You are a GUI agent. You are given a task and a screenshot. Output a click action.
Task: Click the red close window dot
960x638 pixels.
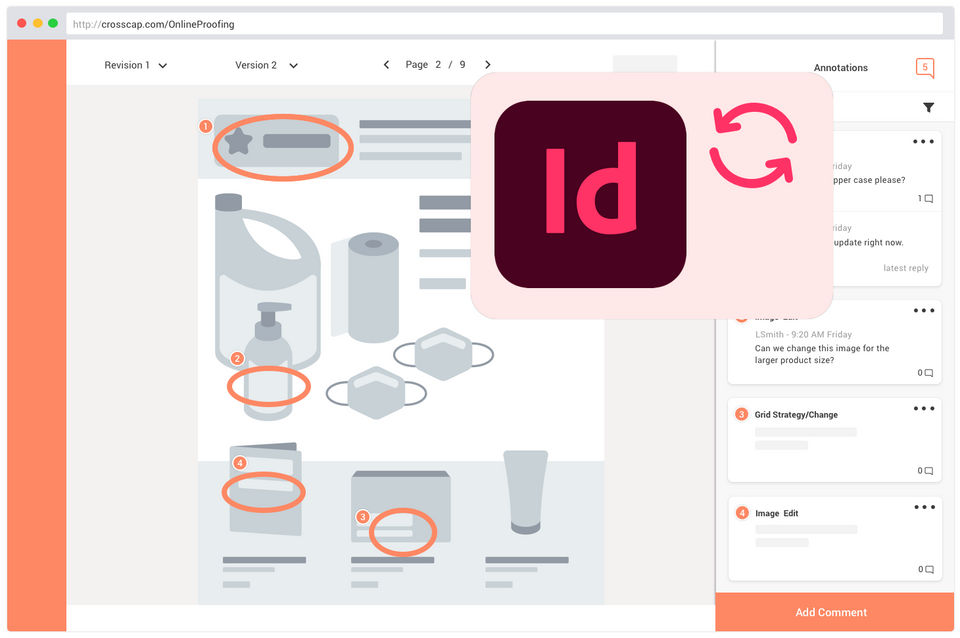coord(21,23)
